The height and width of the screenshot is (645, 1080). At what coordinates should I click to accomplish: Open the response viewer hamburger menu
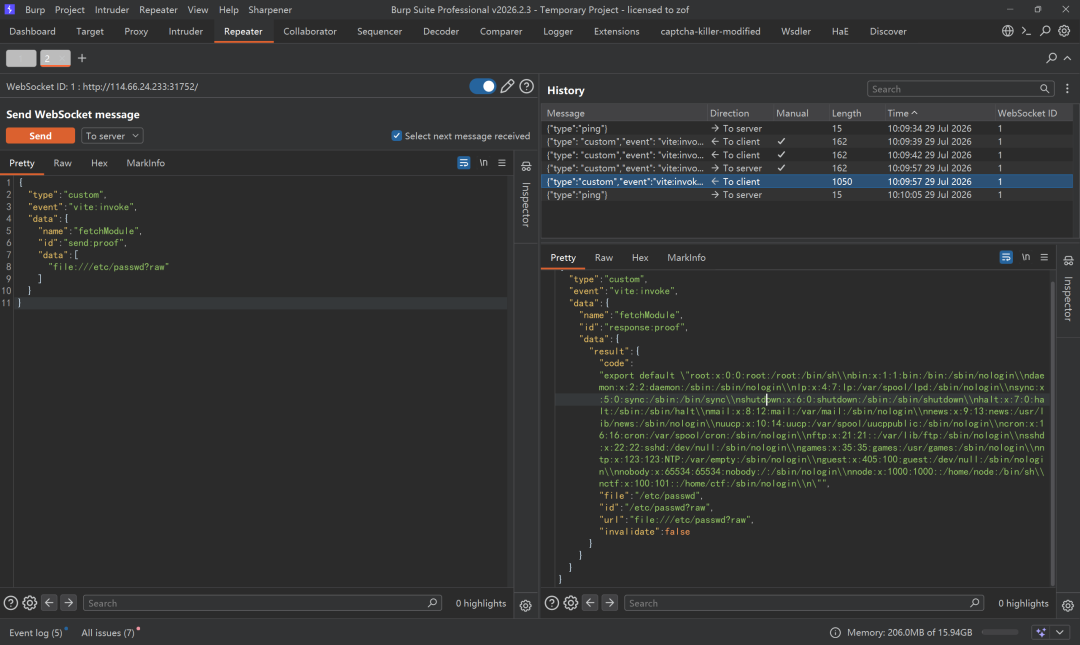tap(1044, 257)
